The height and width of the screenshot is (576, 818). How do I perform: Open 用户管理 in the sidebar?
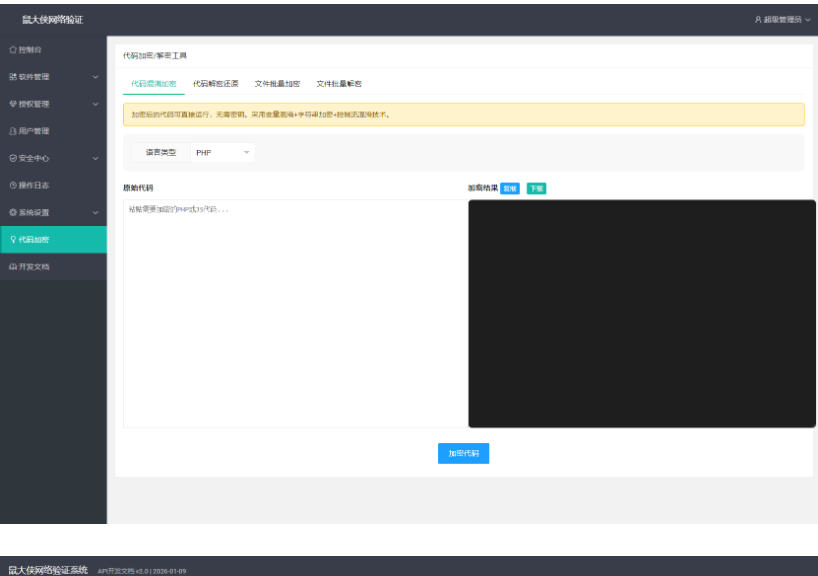[x=30, y=131]
